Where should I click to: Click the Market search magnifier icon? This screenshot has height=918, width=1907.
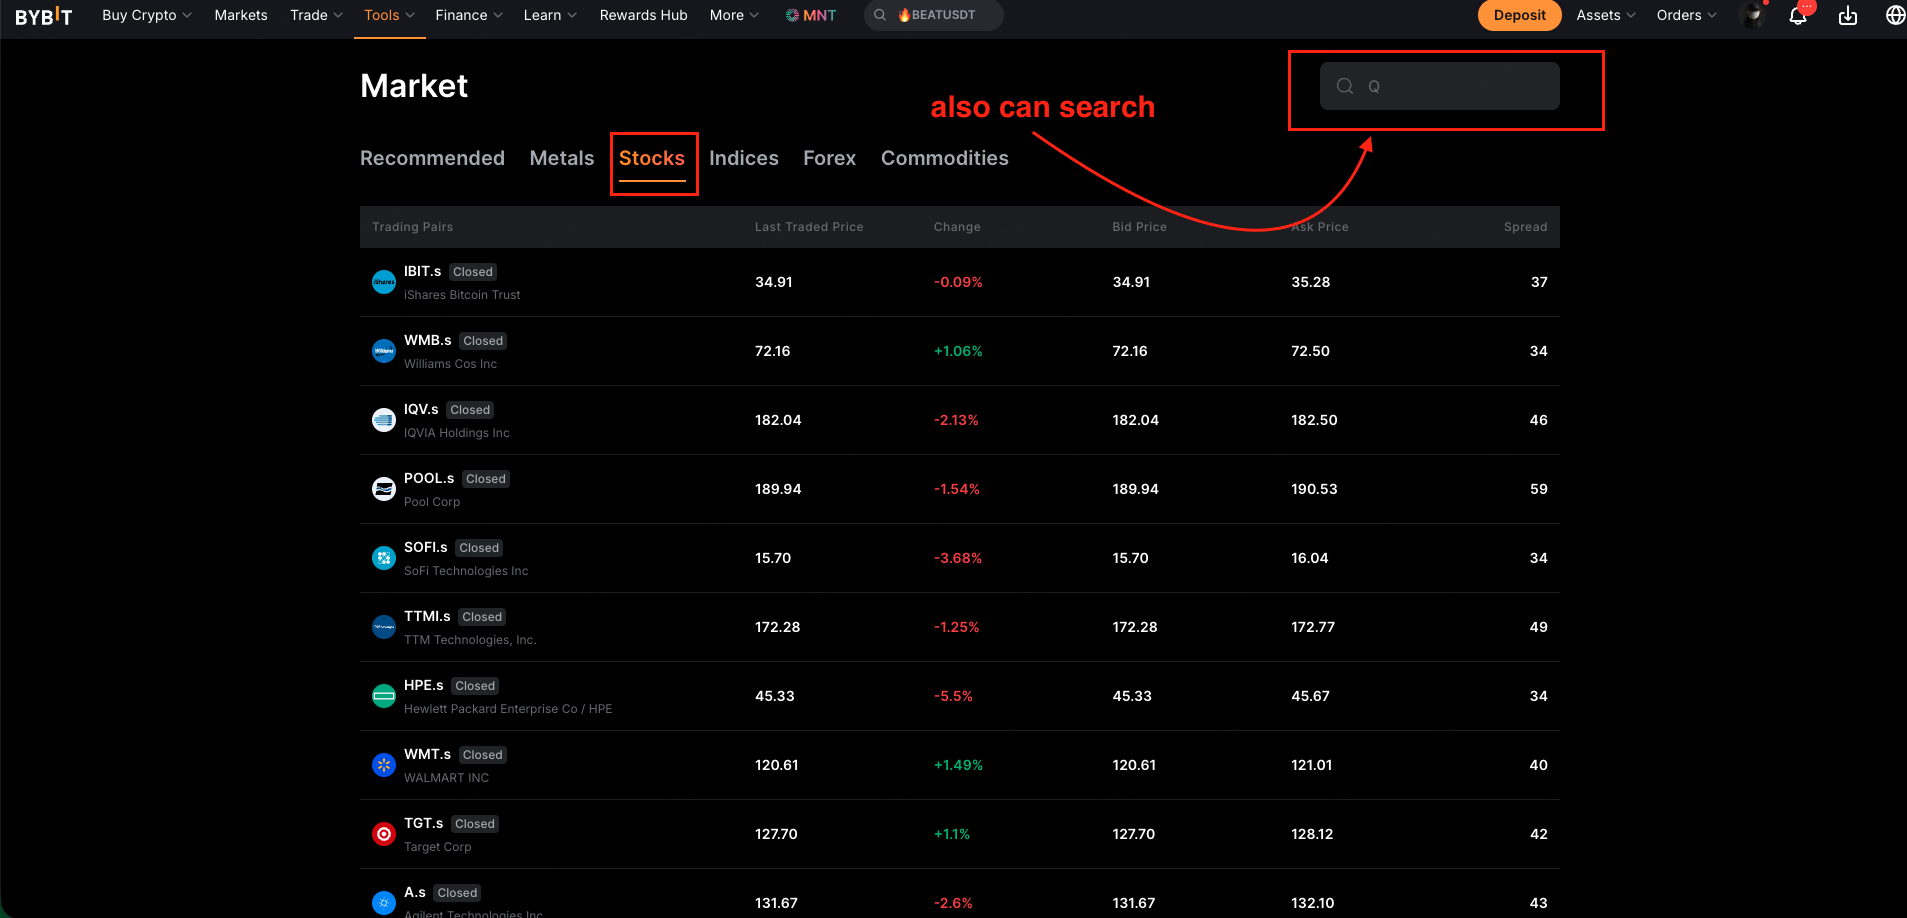click(x=1345, y=86)
